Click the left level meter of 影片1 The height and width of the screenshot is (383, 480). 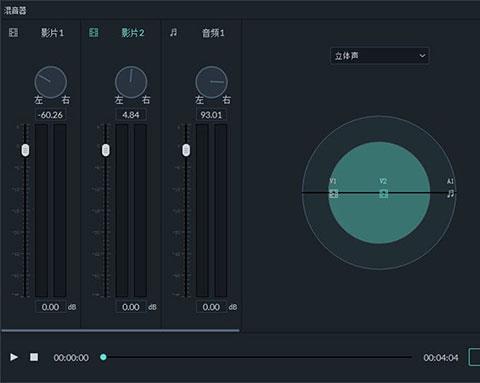tap(41, 211)
